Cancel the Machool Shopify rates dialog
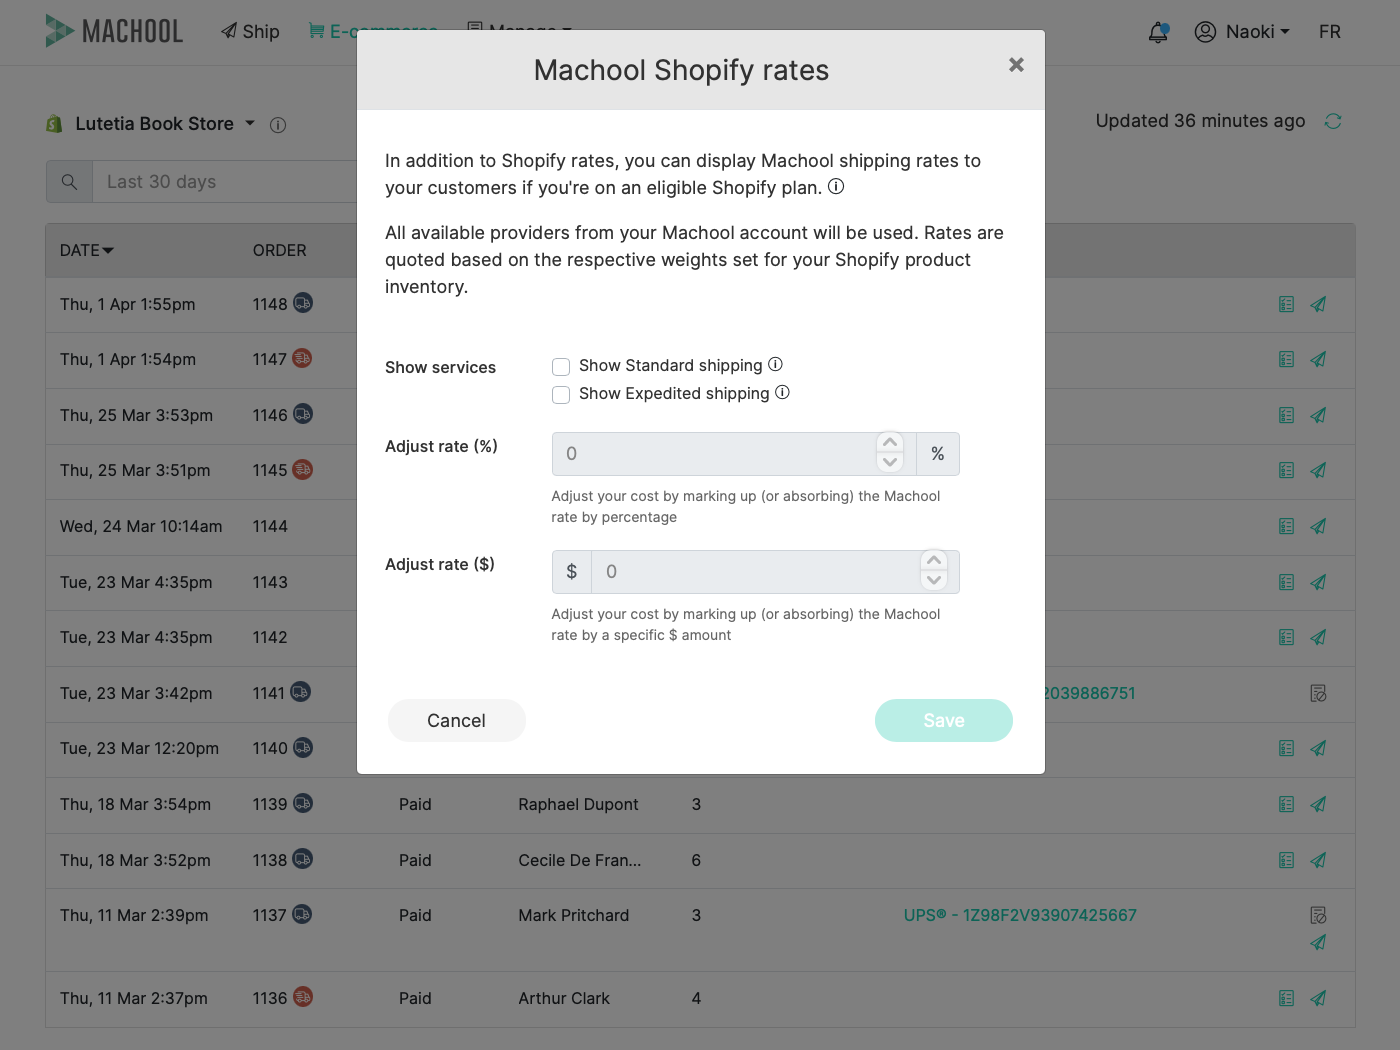The width and height of the screenshot is (1400, 1050). [457, 721]
